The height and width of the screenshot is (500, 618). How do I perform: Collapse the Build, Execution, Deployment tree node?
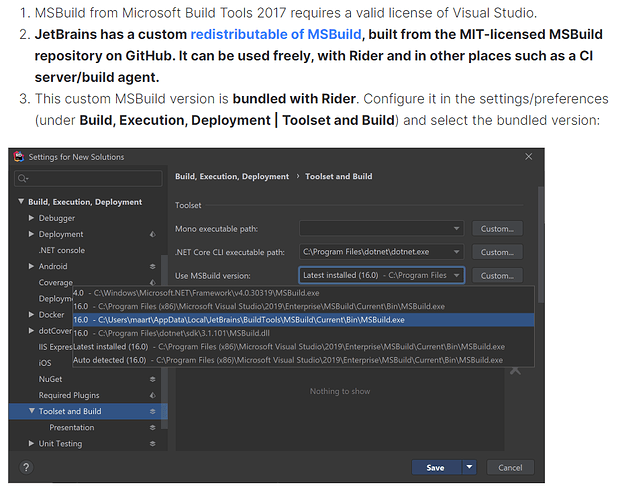click(22, 202)
